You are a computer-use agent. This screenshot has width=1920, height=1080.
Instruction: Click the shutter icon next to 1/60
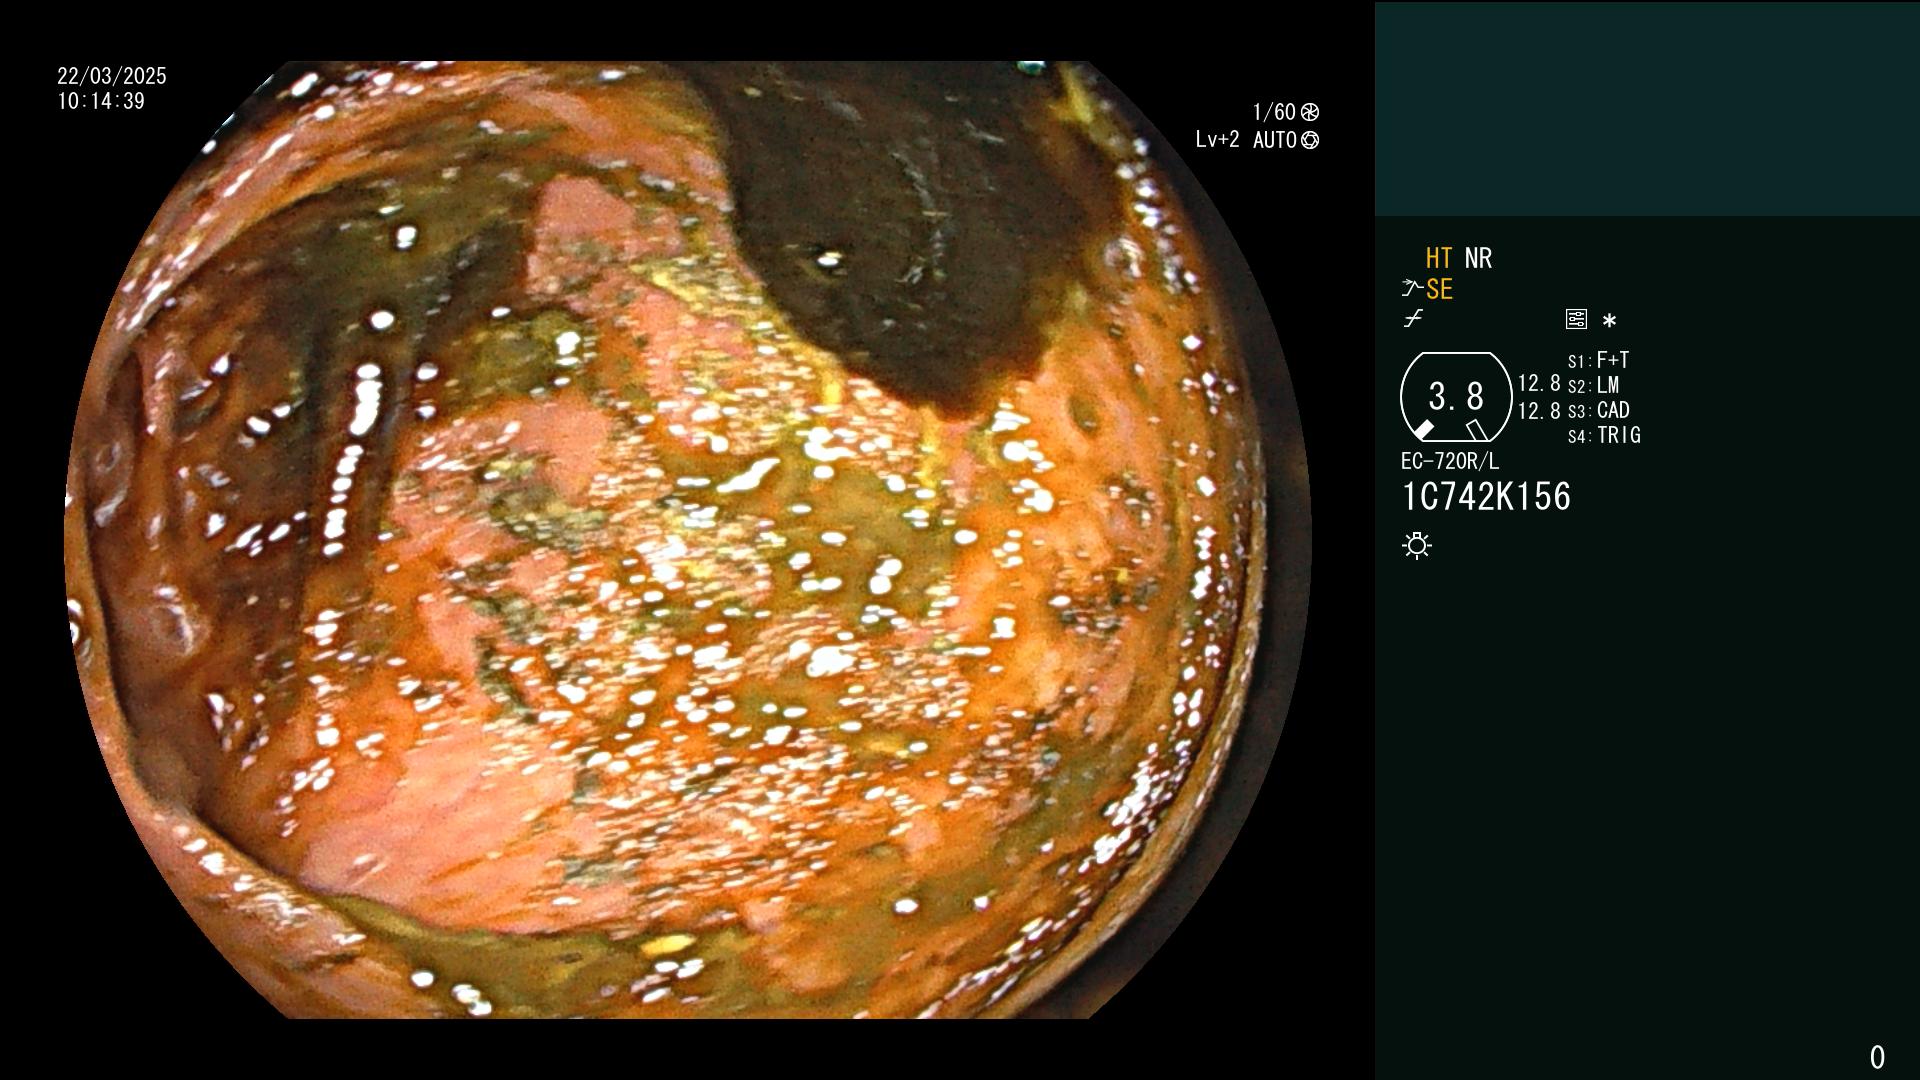1310,112
